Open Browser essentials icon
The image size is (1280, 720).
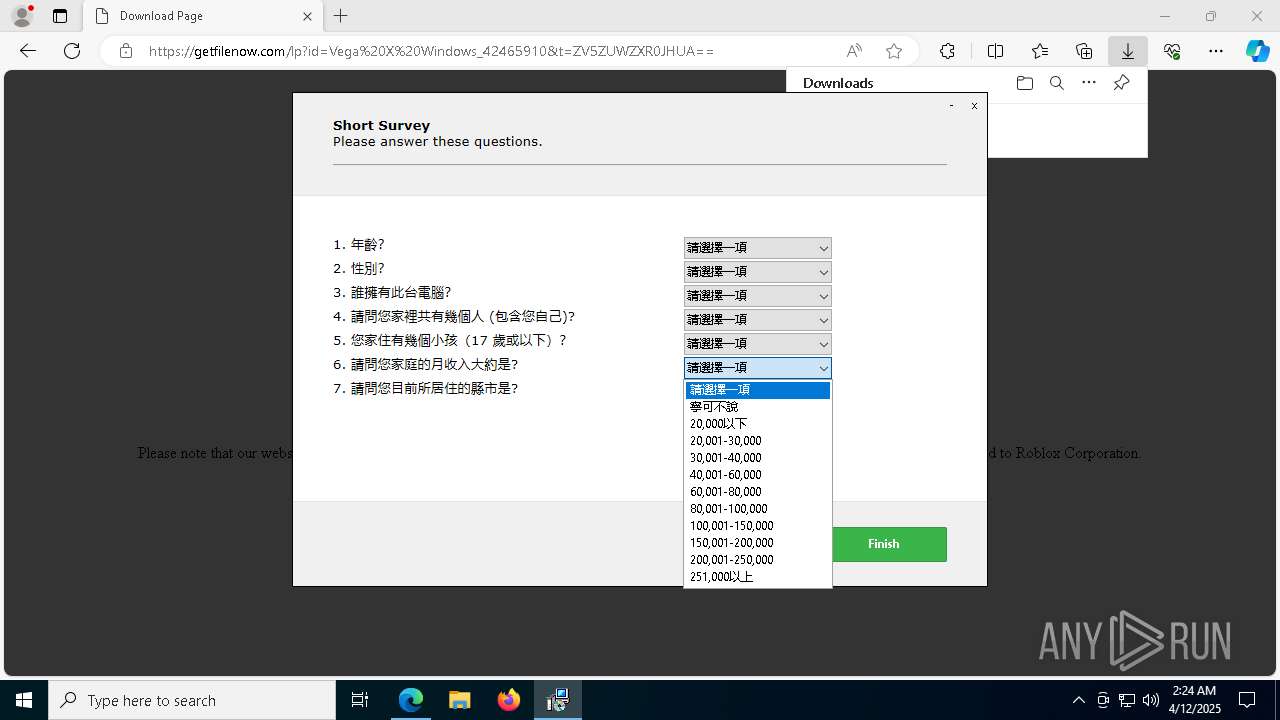[1172, 51]
